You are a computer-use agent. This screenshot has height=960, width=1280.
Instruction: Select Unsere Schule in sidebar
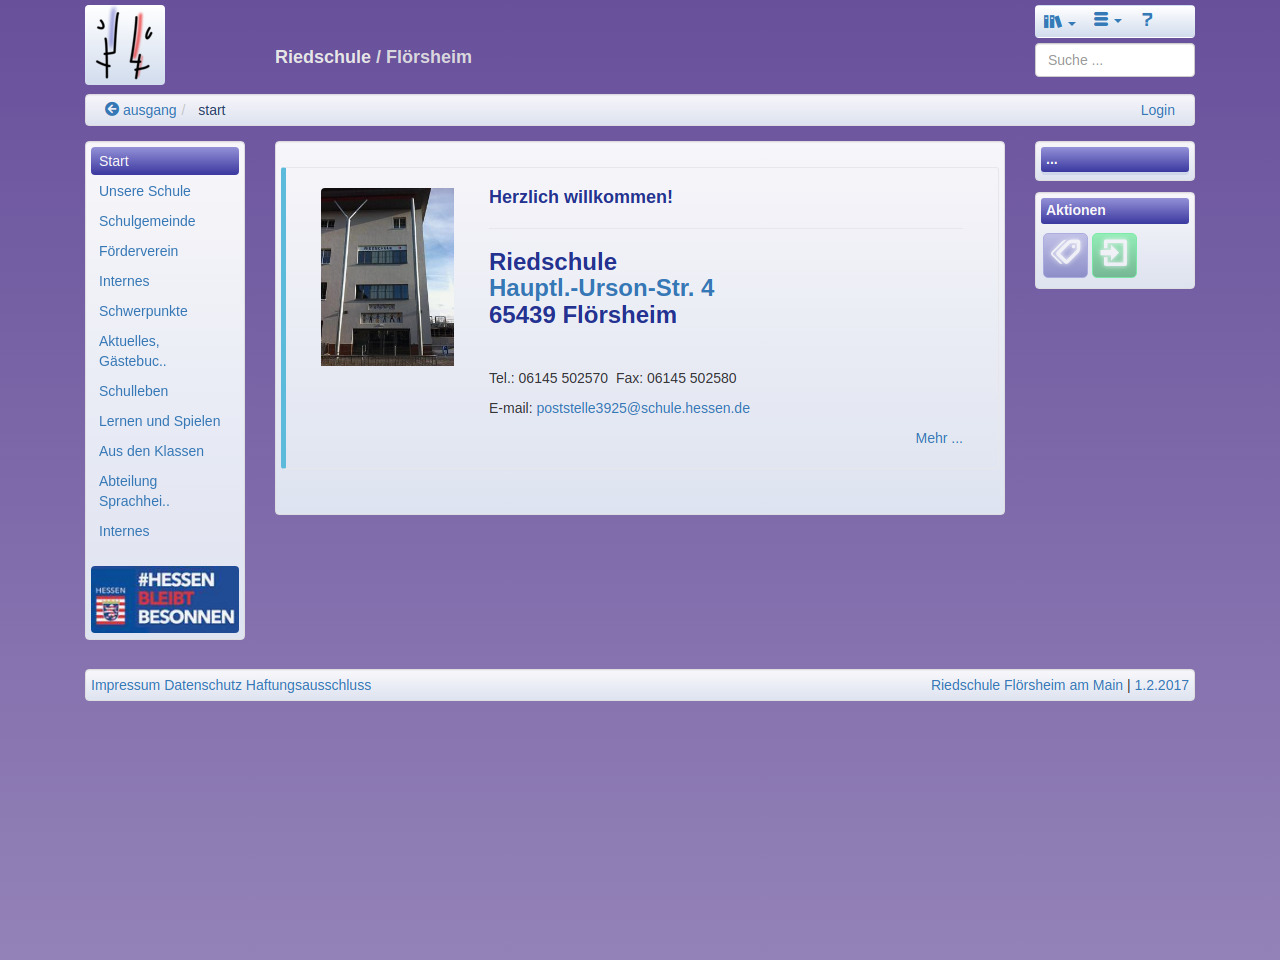145,191
